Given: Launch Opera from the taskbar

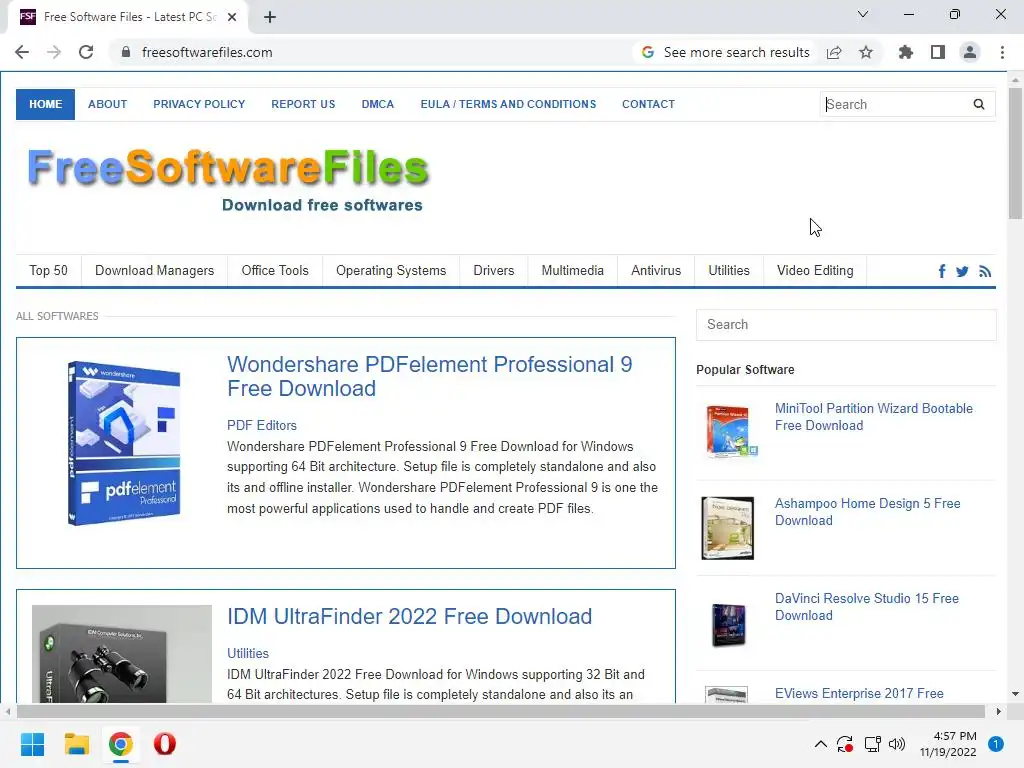Looking at the screenshot, I should 165,744.
